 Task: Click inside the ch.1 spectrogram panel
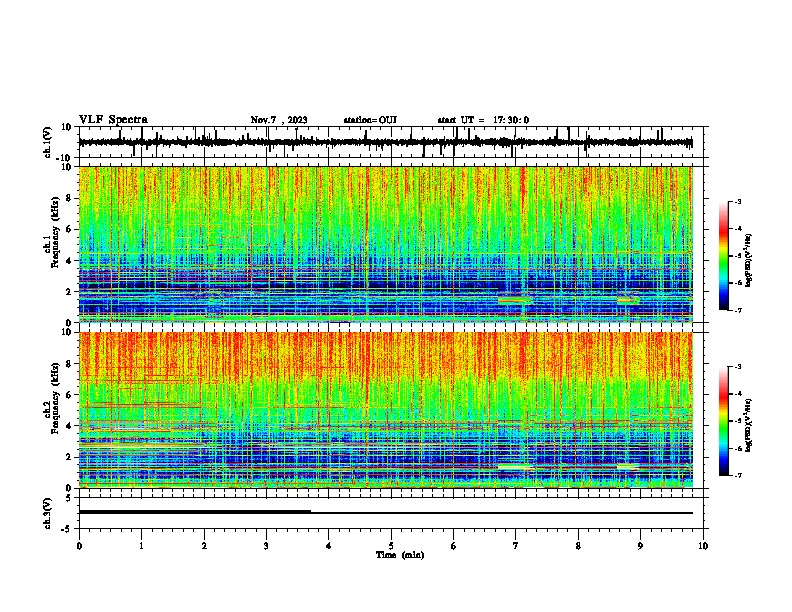click(x=386, y=244)
